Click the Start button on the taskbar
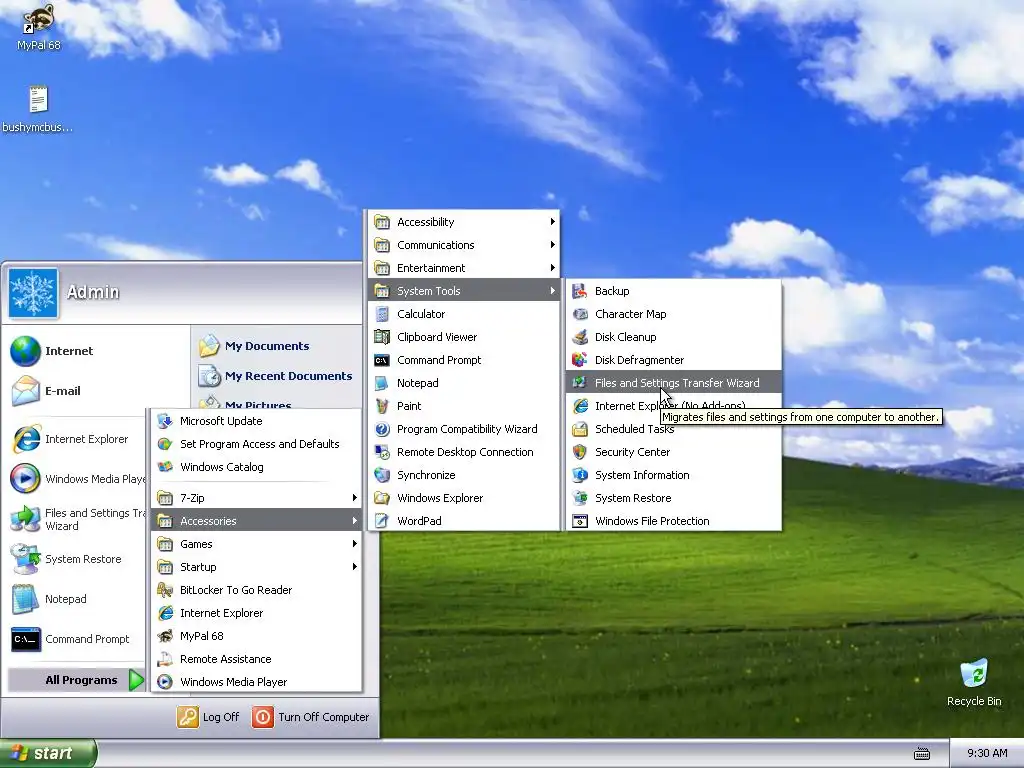The height and width of the screenshot is (768, 1024). [48, 753]
